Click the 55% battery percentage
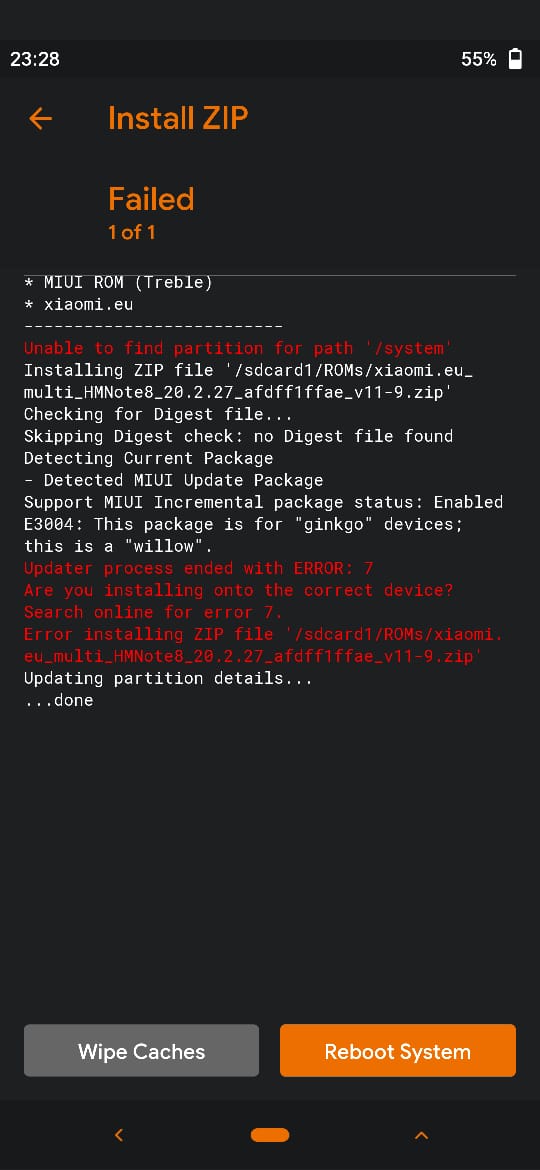Image resolution: width=540 pixels, height=1170 pixels. click(479, 59)
